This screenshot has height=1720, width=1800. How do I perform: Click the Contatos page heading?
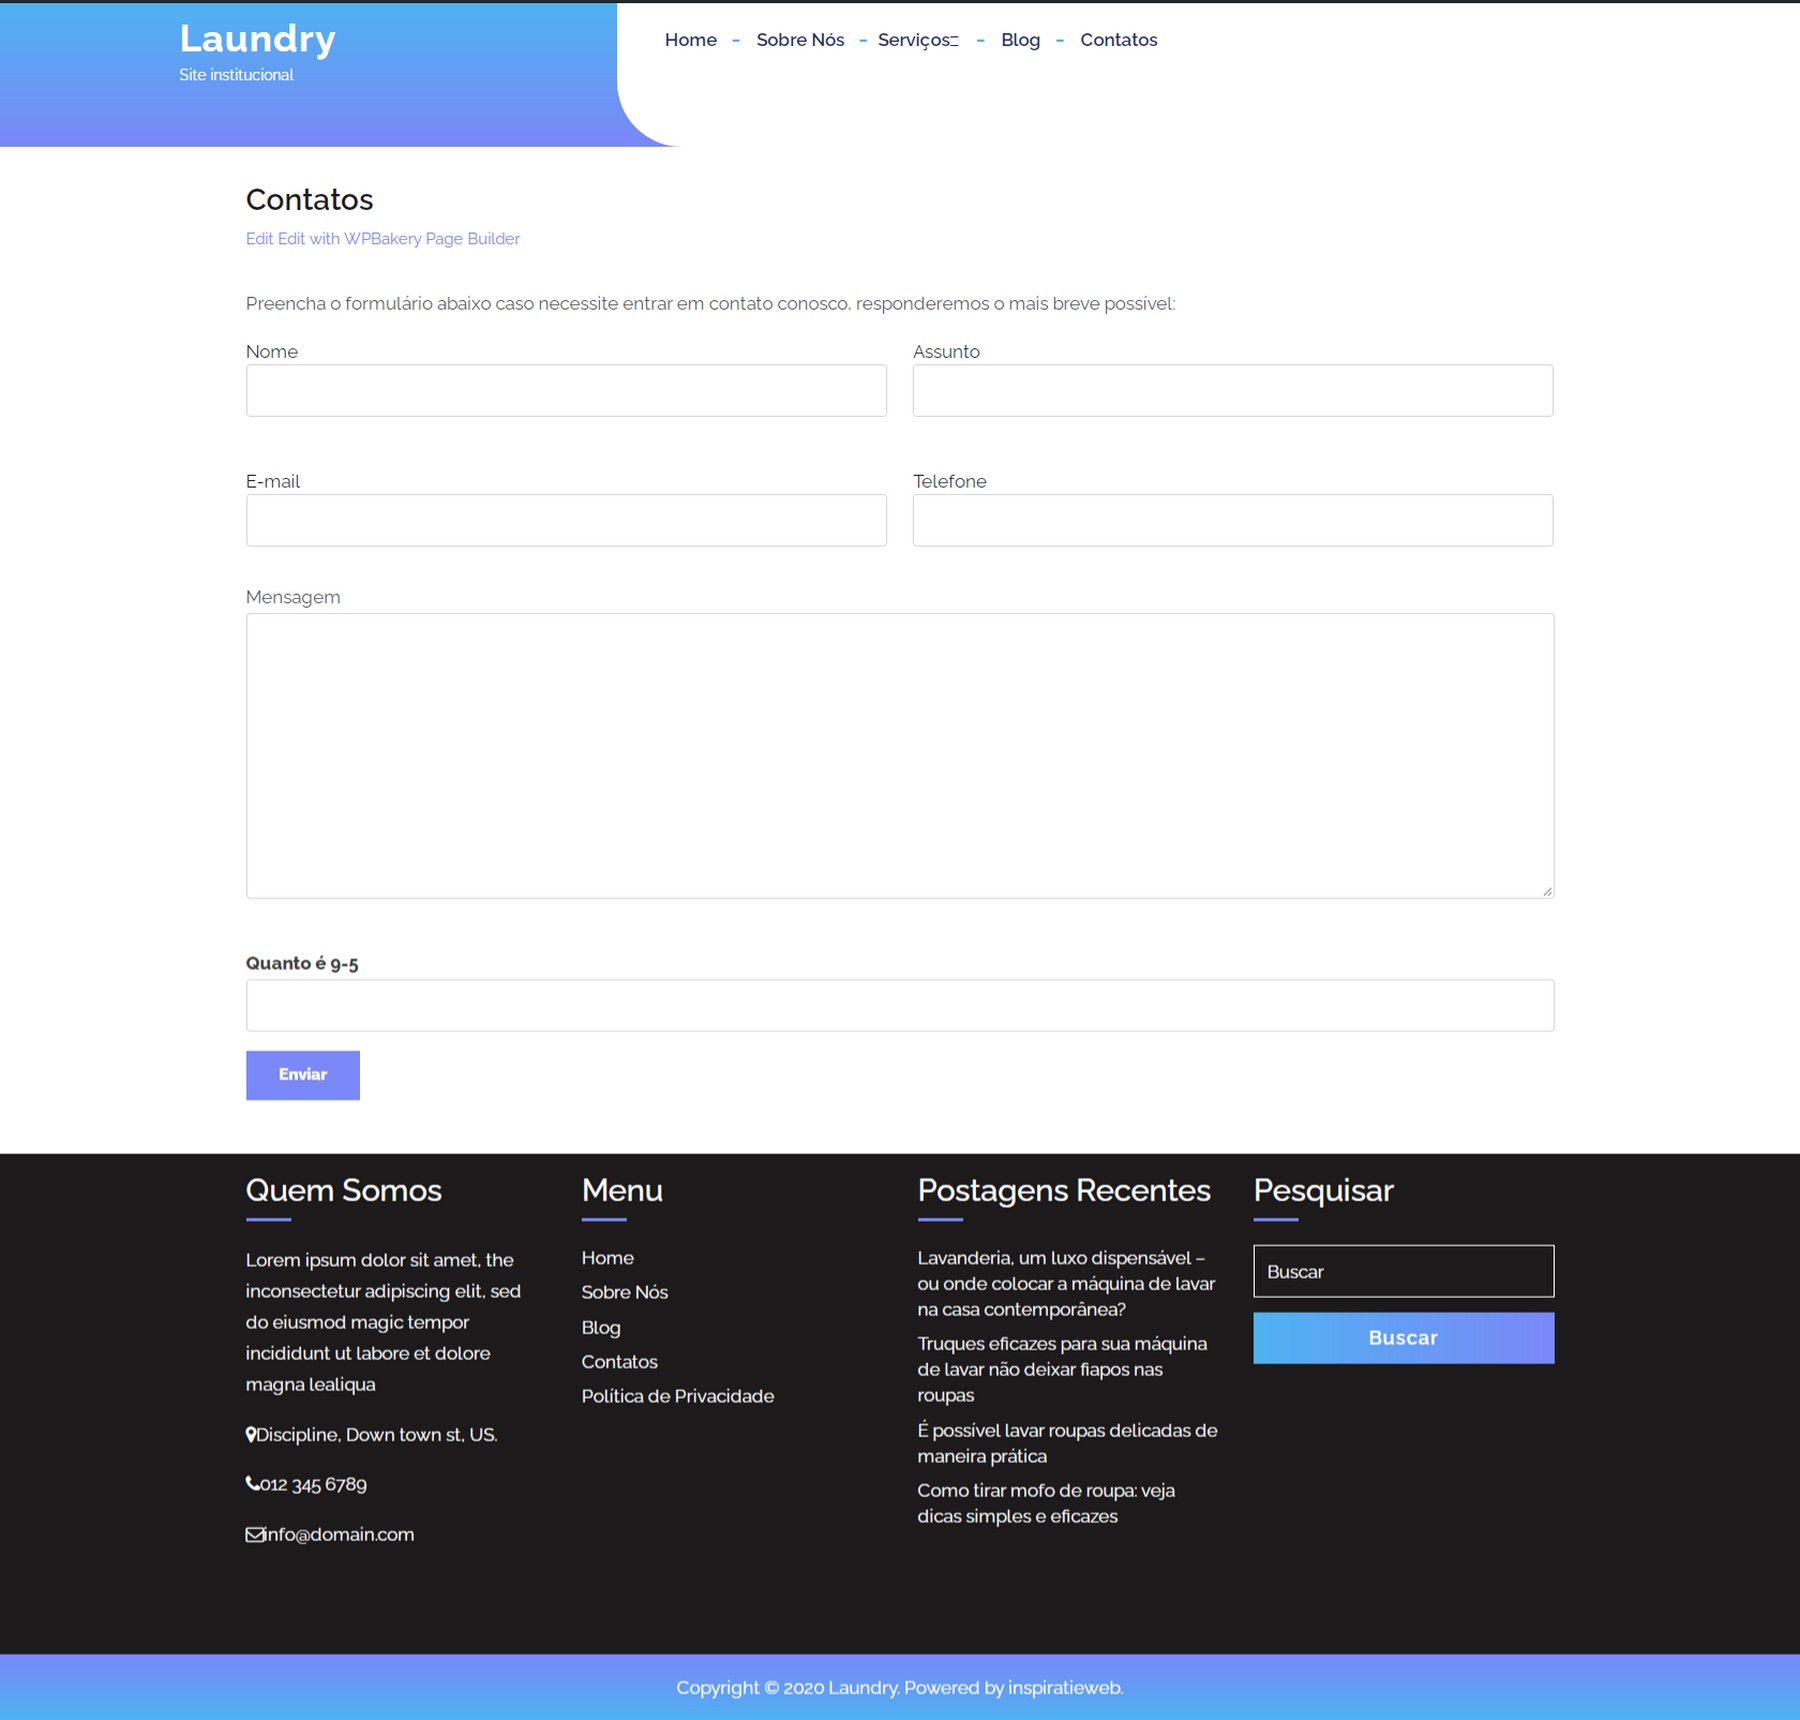click(x=309, y=199)
